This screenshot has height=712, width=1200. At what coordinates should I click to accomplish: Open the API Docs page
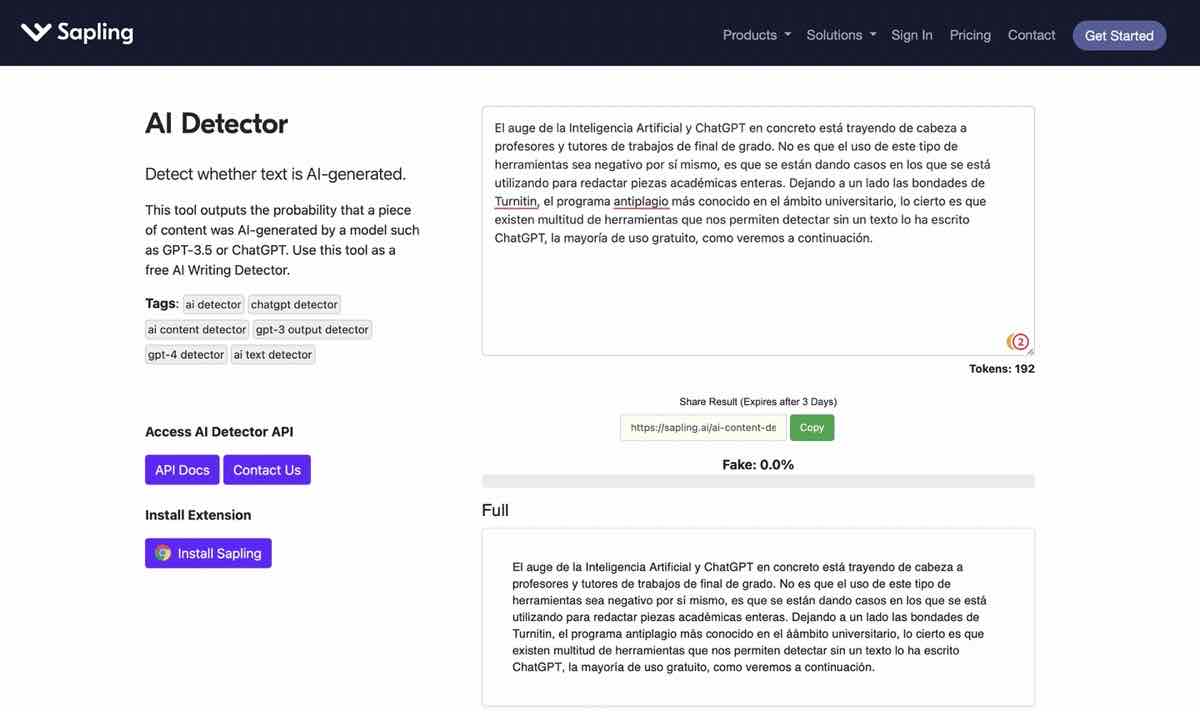click(x=182, y=470)
